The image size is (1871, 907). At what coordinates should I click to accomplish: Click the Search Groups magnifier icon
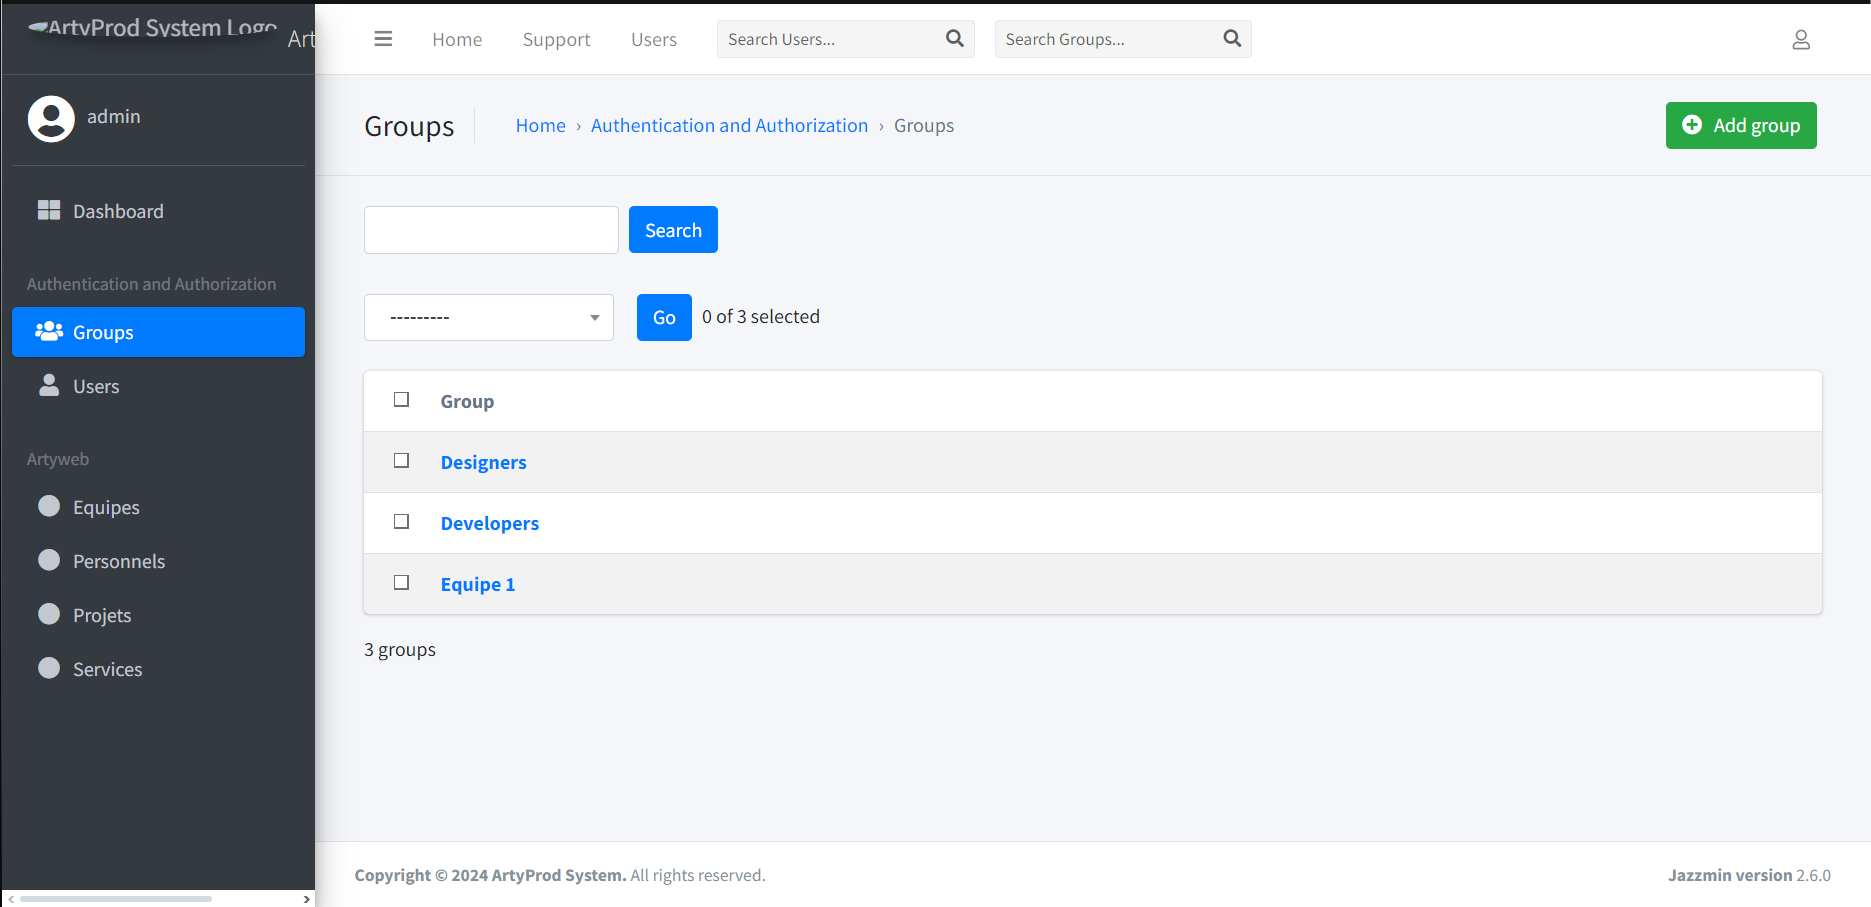point(1231,39)
